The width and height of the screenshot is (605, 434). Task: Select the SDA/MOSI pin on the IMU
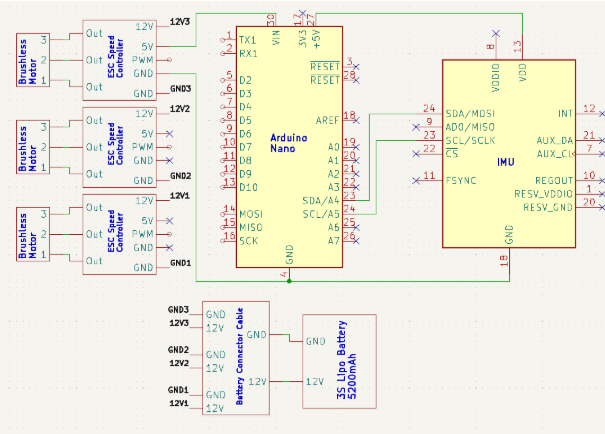[x=470, y=114]
